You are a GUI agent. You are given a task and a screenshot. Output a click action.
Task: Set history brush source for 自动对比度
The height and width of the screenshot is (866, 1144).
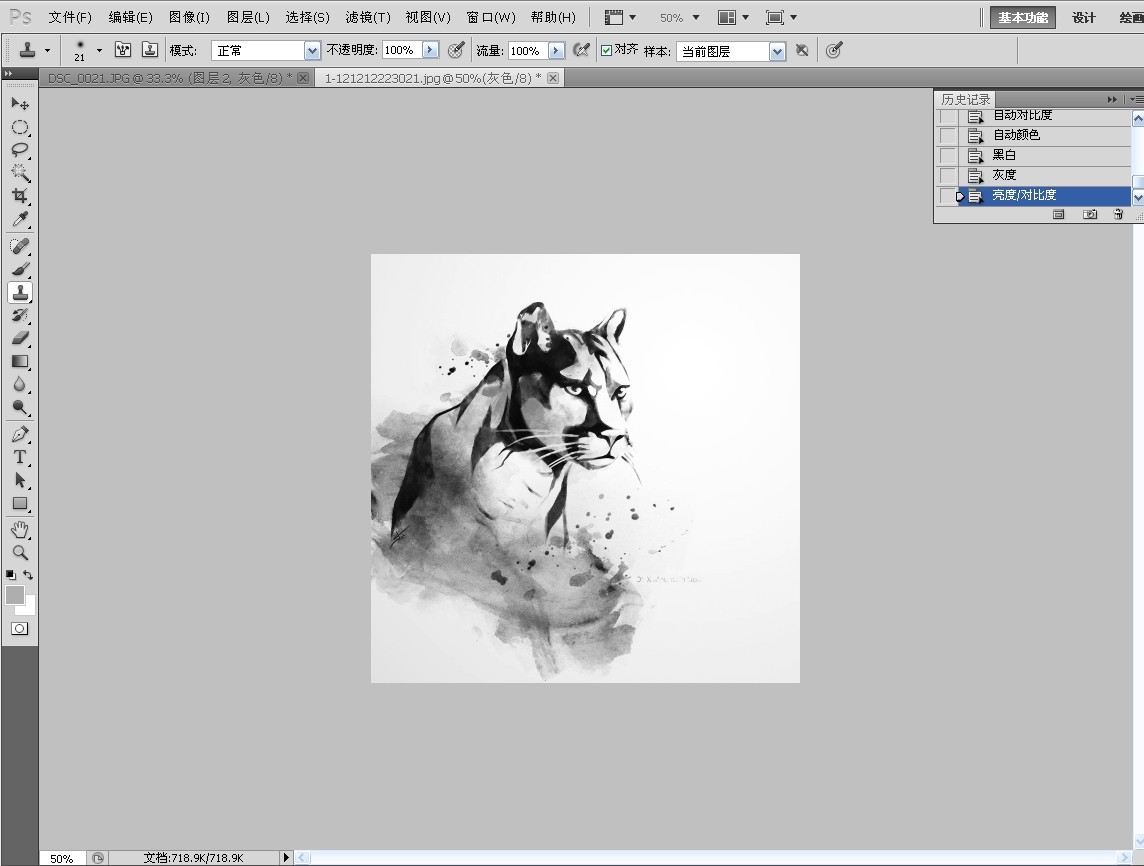click(947, 116)
